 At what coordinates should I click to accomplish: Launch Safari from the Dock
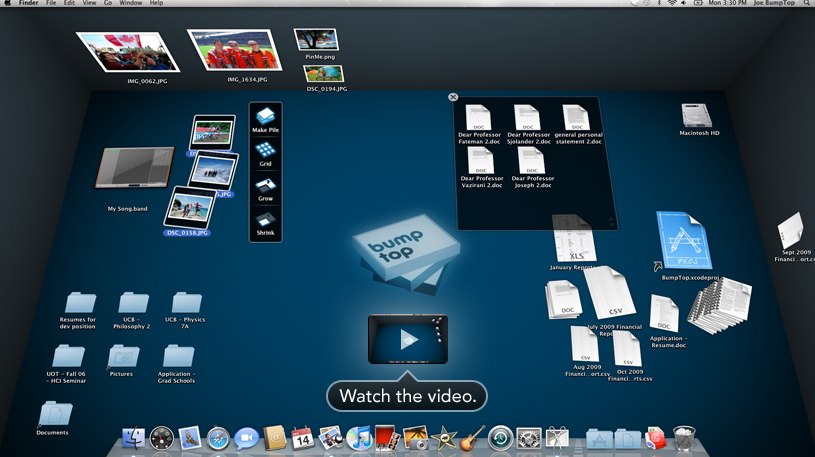(x=218, y=439)
